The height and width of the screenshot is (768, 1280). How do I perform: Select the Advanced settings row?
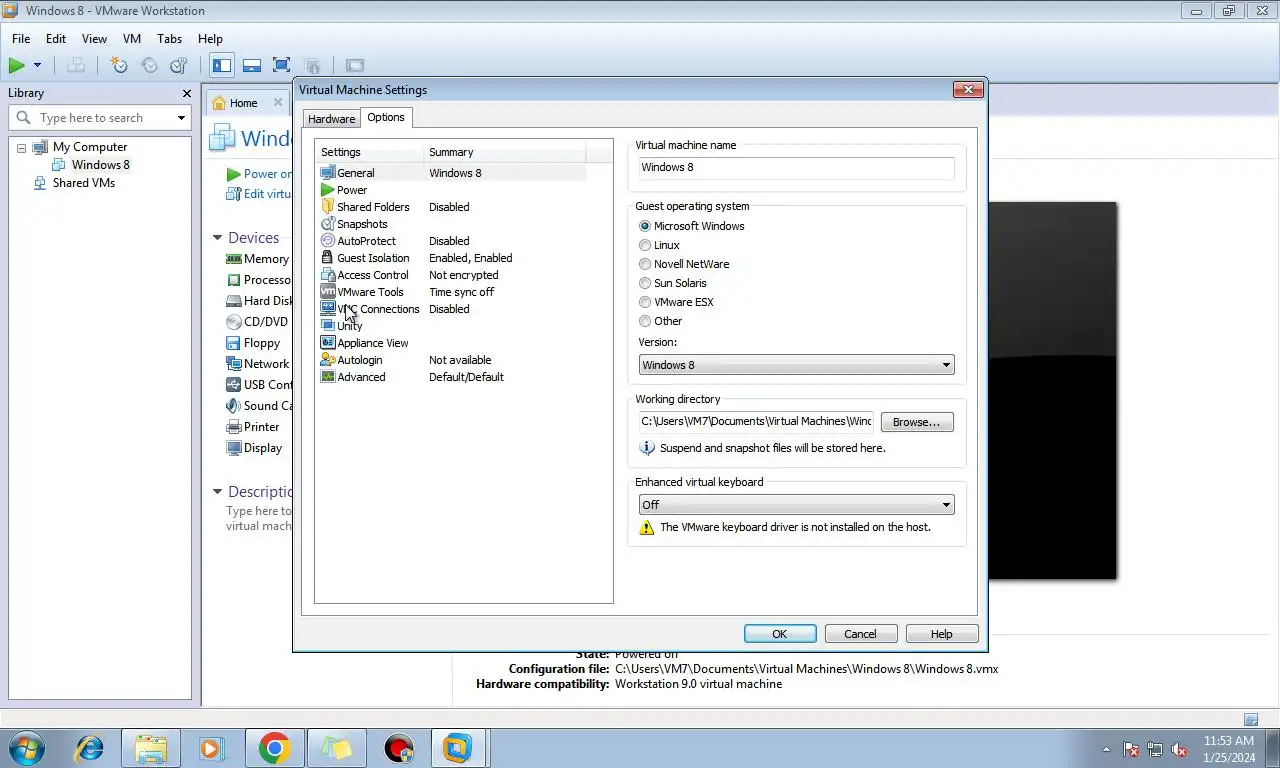pos(452,377)
